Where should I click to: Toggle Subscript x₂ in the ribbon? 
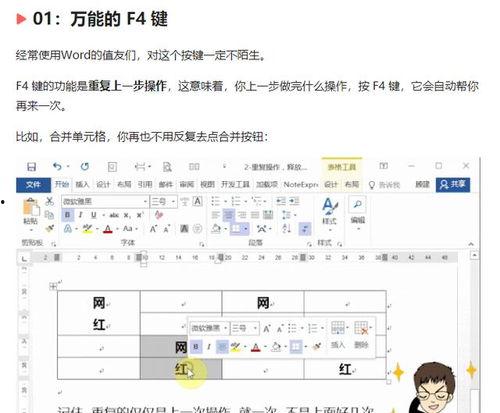(x=127, y=215)
